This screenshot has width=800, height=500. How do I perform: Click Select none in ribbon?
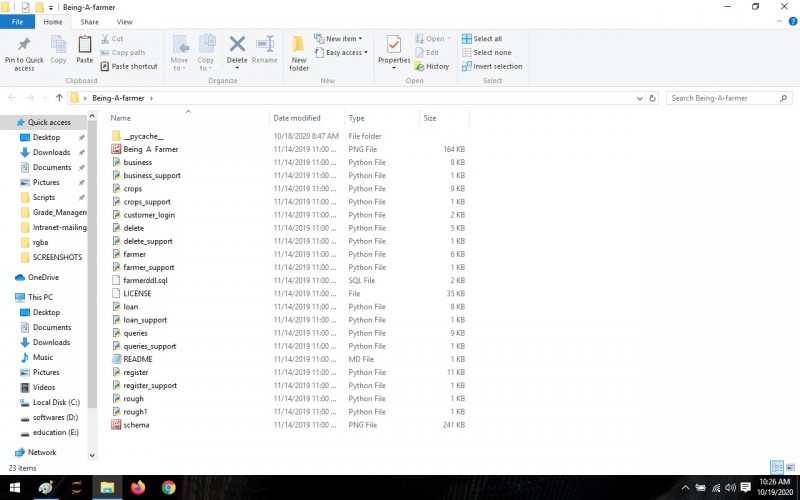click(486, 53)
